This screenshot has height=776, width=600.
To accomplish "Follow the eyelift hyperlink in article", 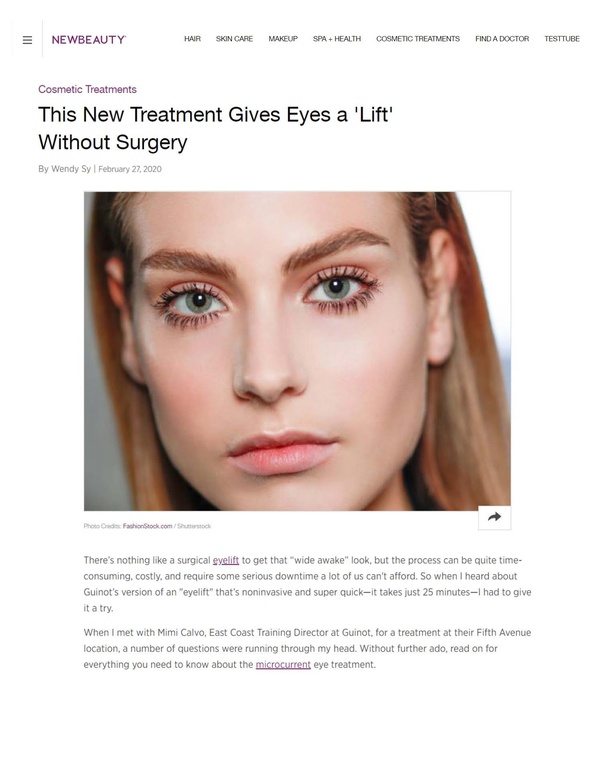I will [x=226, y=560].
